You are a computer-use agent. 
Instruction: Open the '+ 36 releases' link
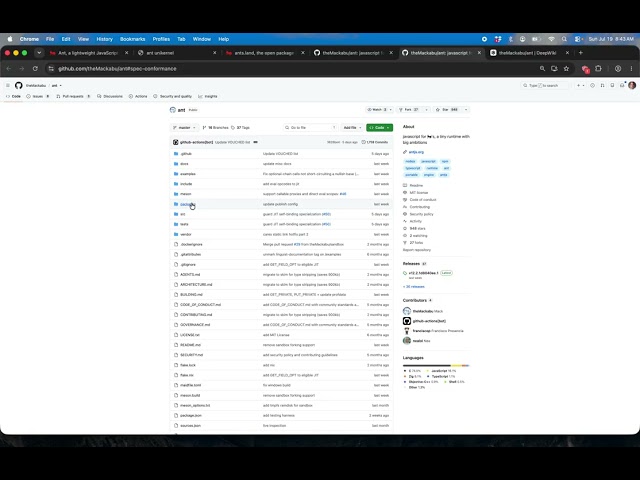(x=413, y=287)
